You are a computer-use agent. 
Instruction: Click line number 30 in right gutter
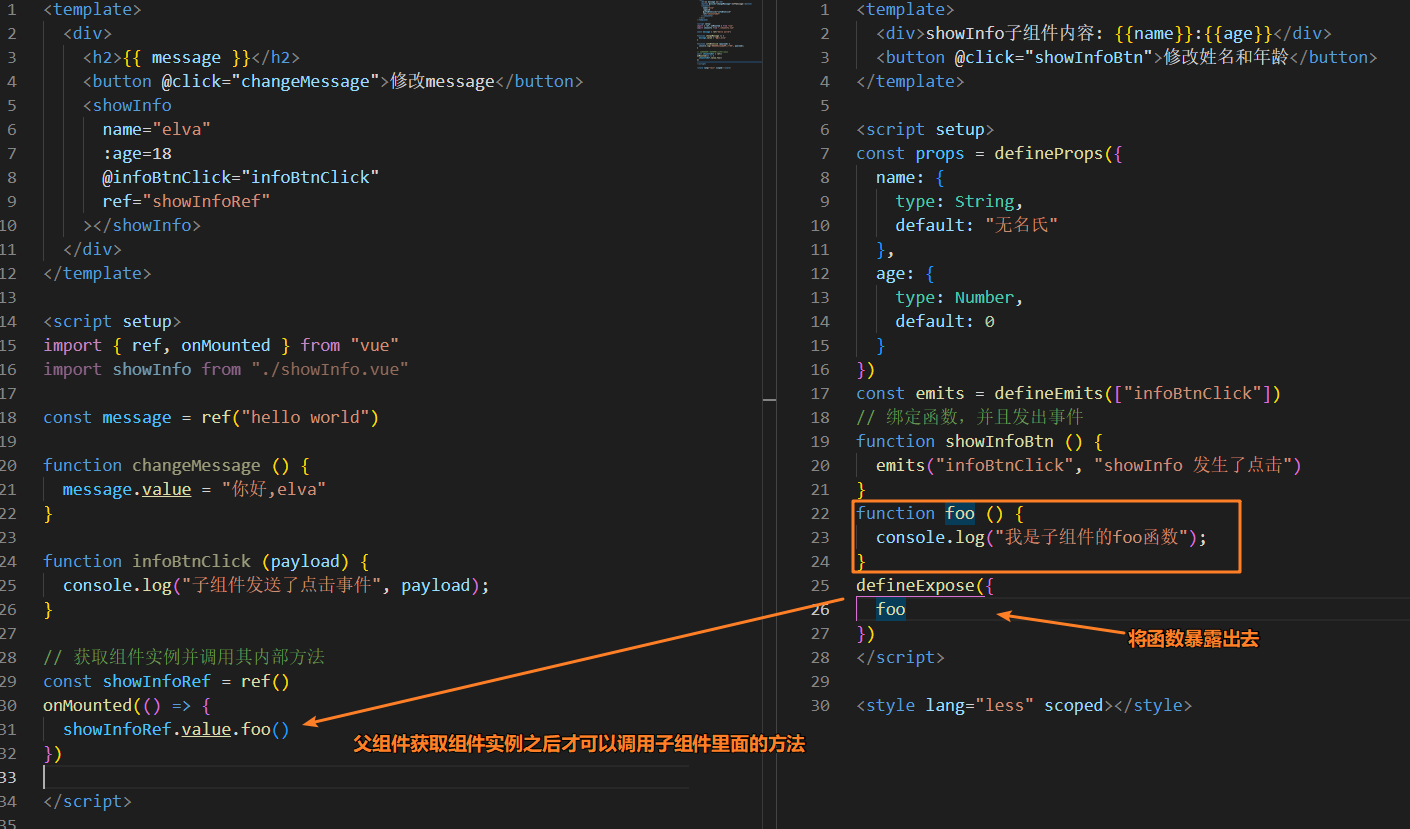(820, 705)
